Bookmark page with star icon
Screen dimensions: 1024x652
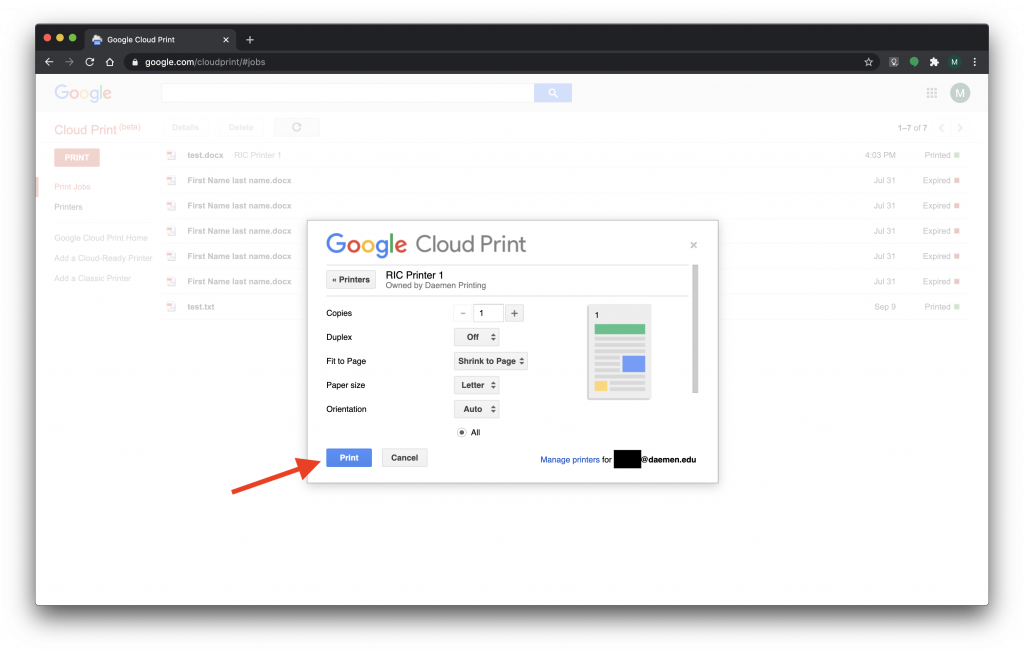pos(869,62)
